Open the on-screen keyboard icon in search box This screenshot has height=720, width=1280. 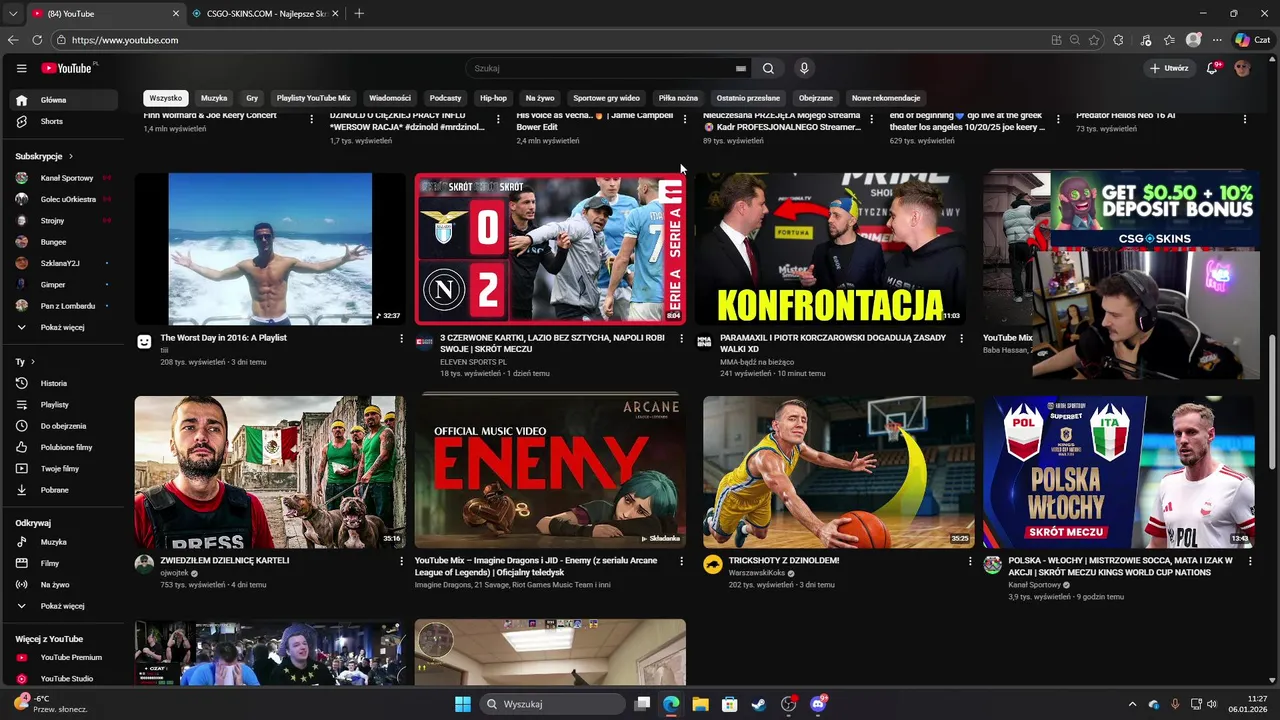[741, 68]
